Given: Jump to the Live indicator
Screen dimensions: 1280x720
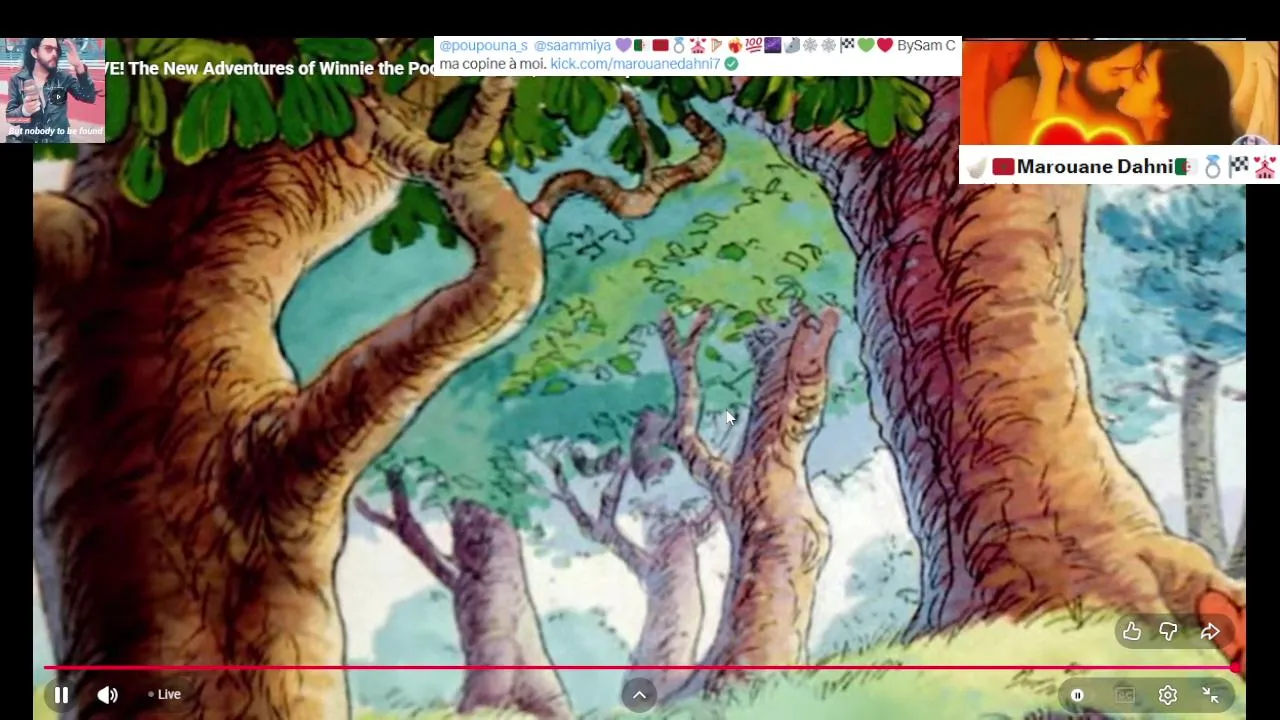Looking at the screenshot, I should point(165,694).
